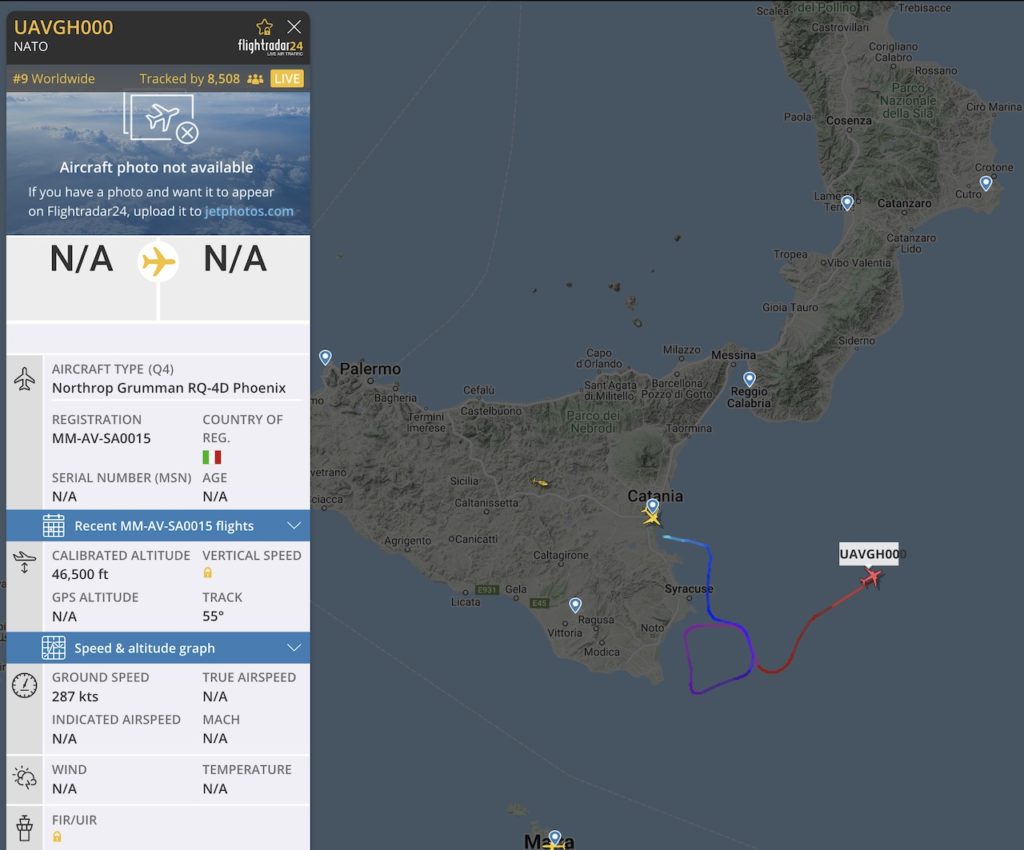Click the LIVE badge
The height and width of the screenshot is (850, 1024).
click(287, 79)
